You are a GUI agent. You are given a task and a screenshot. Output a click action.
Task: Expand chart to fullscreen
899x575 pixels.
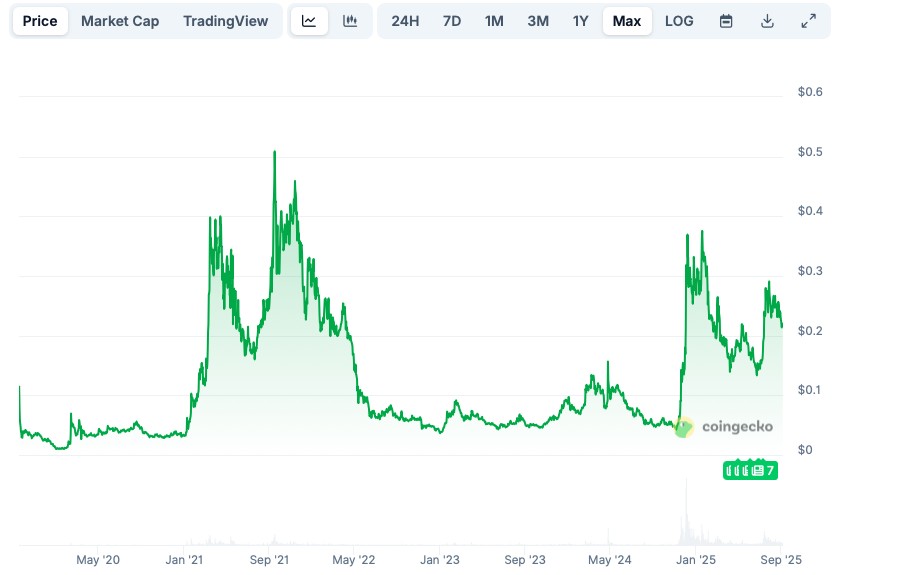point(808,21)
